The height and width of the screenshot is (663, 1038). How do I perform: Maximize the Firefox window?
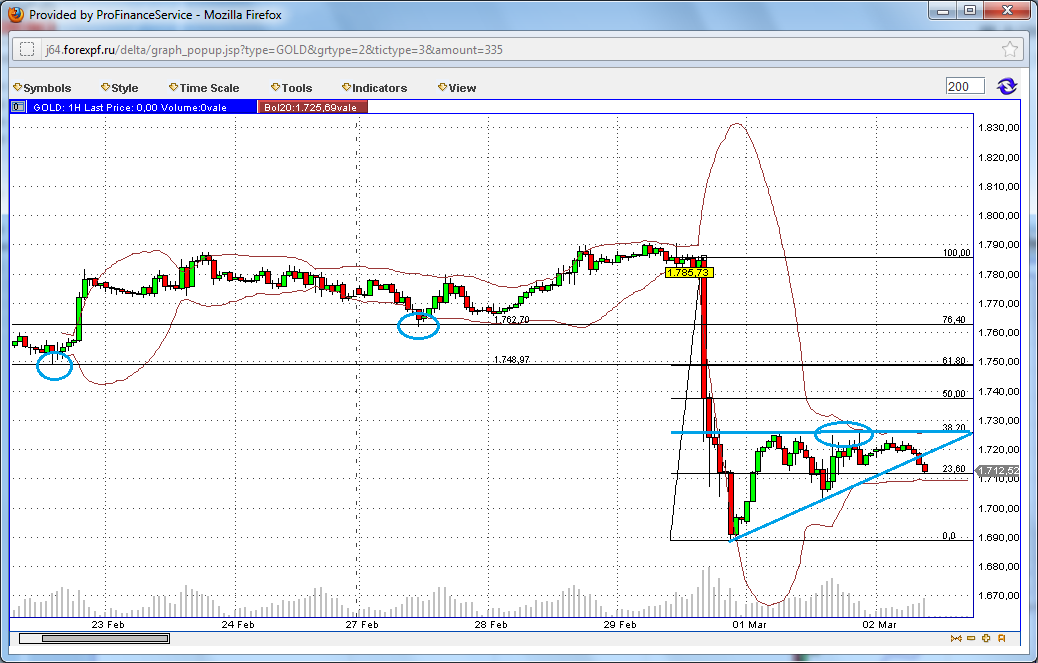[x=970, y=11]
